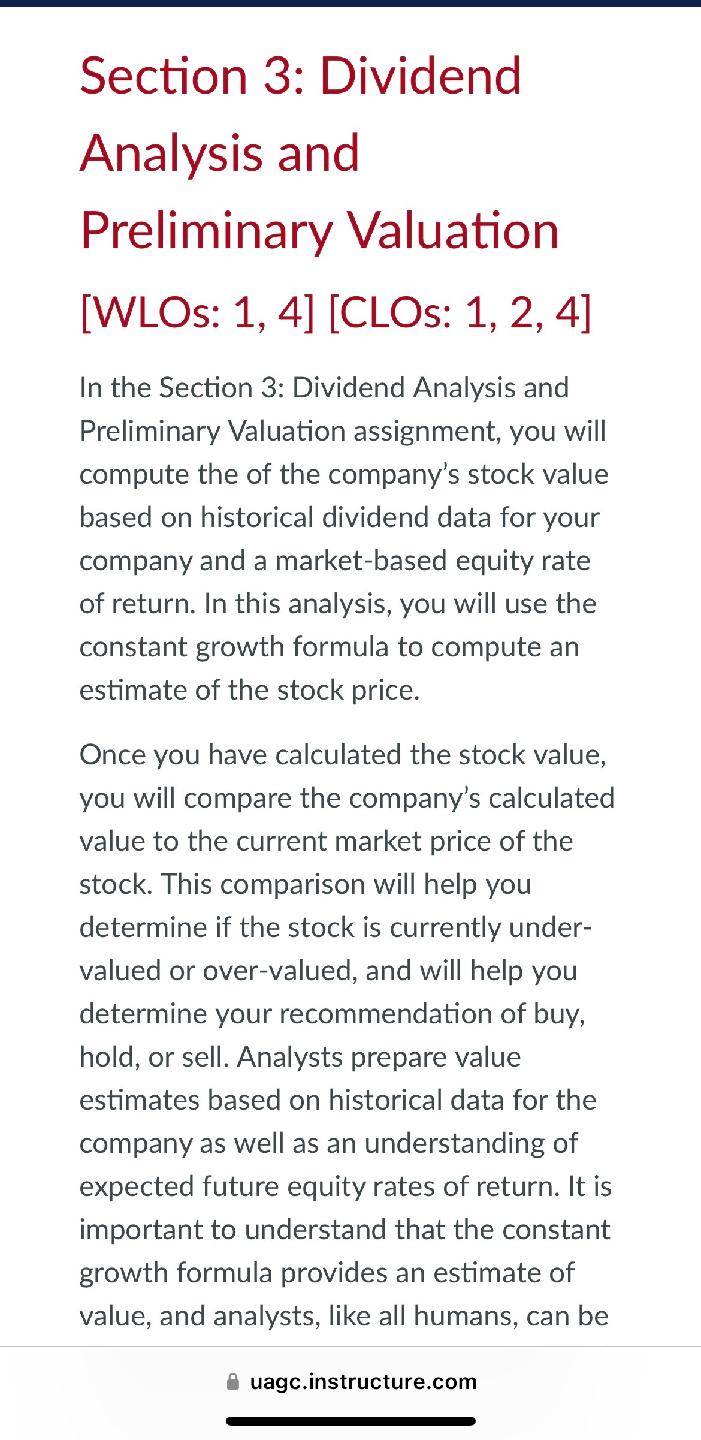The image size is (701, 1440).
Task: Click "hold, or sell." text
Action: [x=153, y=1056]
